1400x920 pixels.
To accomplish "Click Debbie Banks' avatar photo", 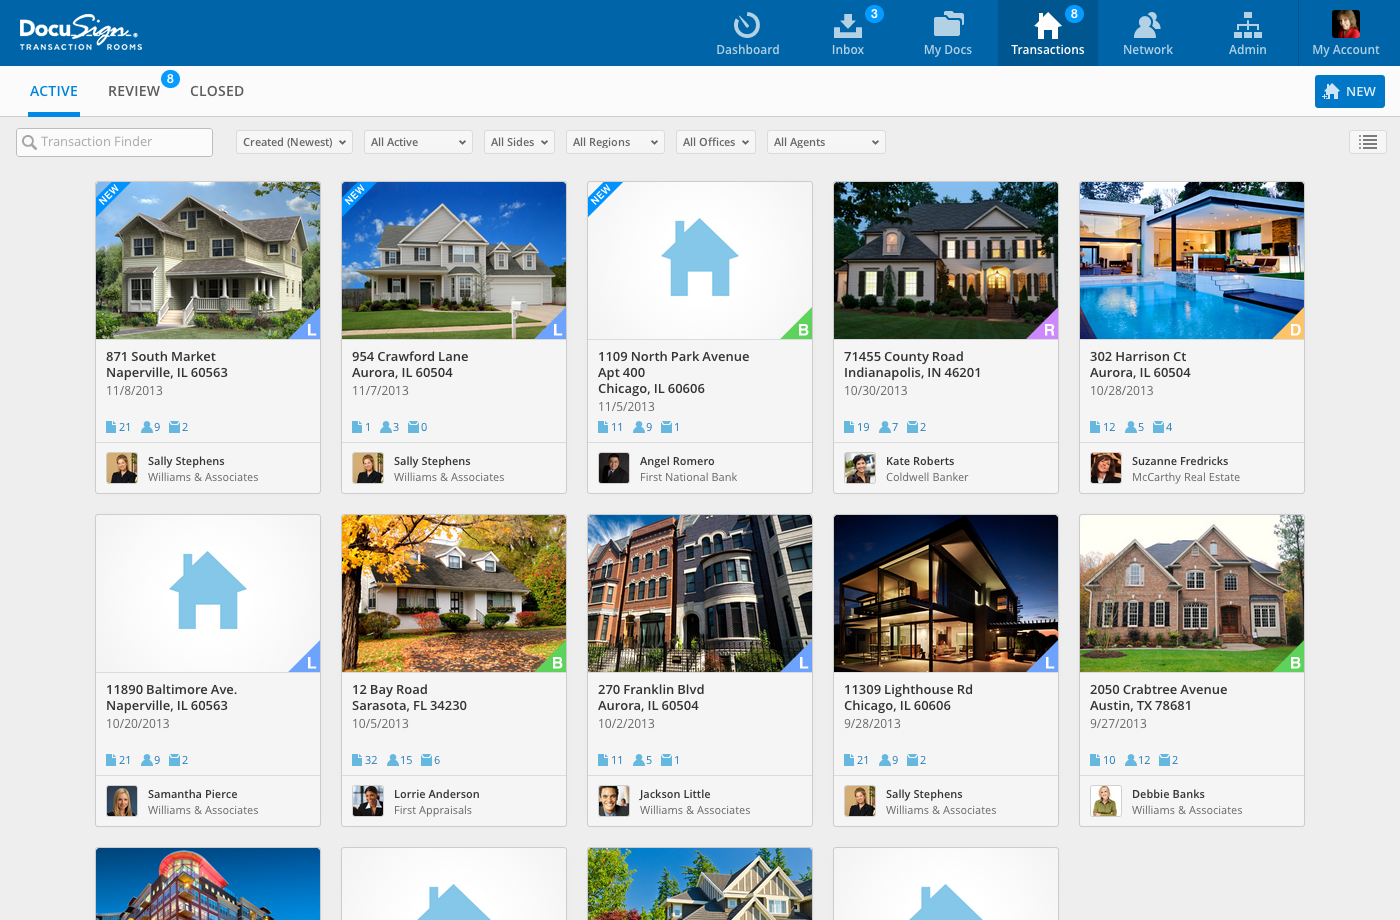I will 1106,801.
